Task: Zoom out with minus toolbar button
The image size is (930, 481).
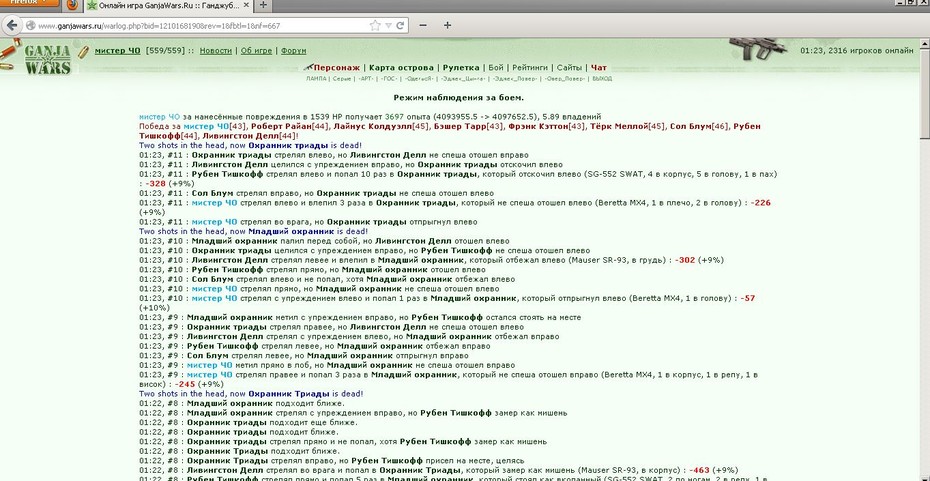Action: coord(423,26)
